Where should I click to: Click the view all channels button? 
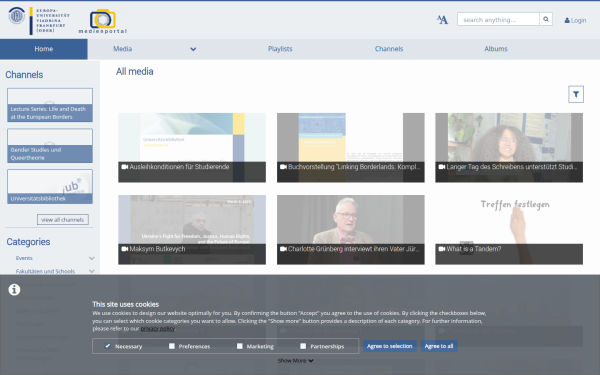63,220
